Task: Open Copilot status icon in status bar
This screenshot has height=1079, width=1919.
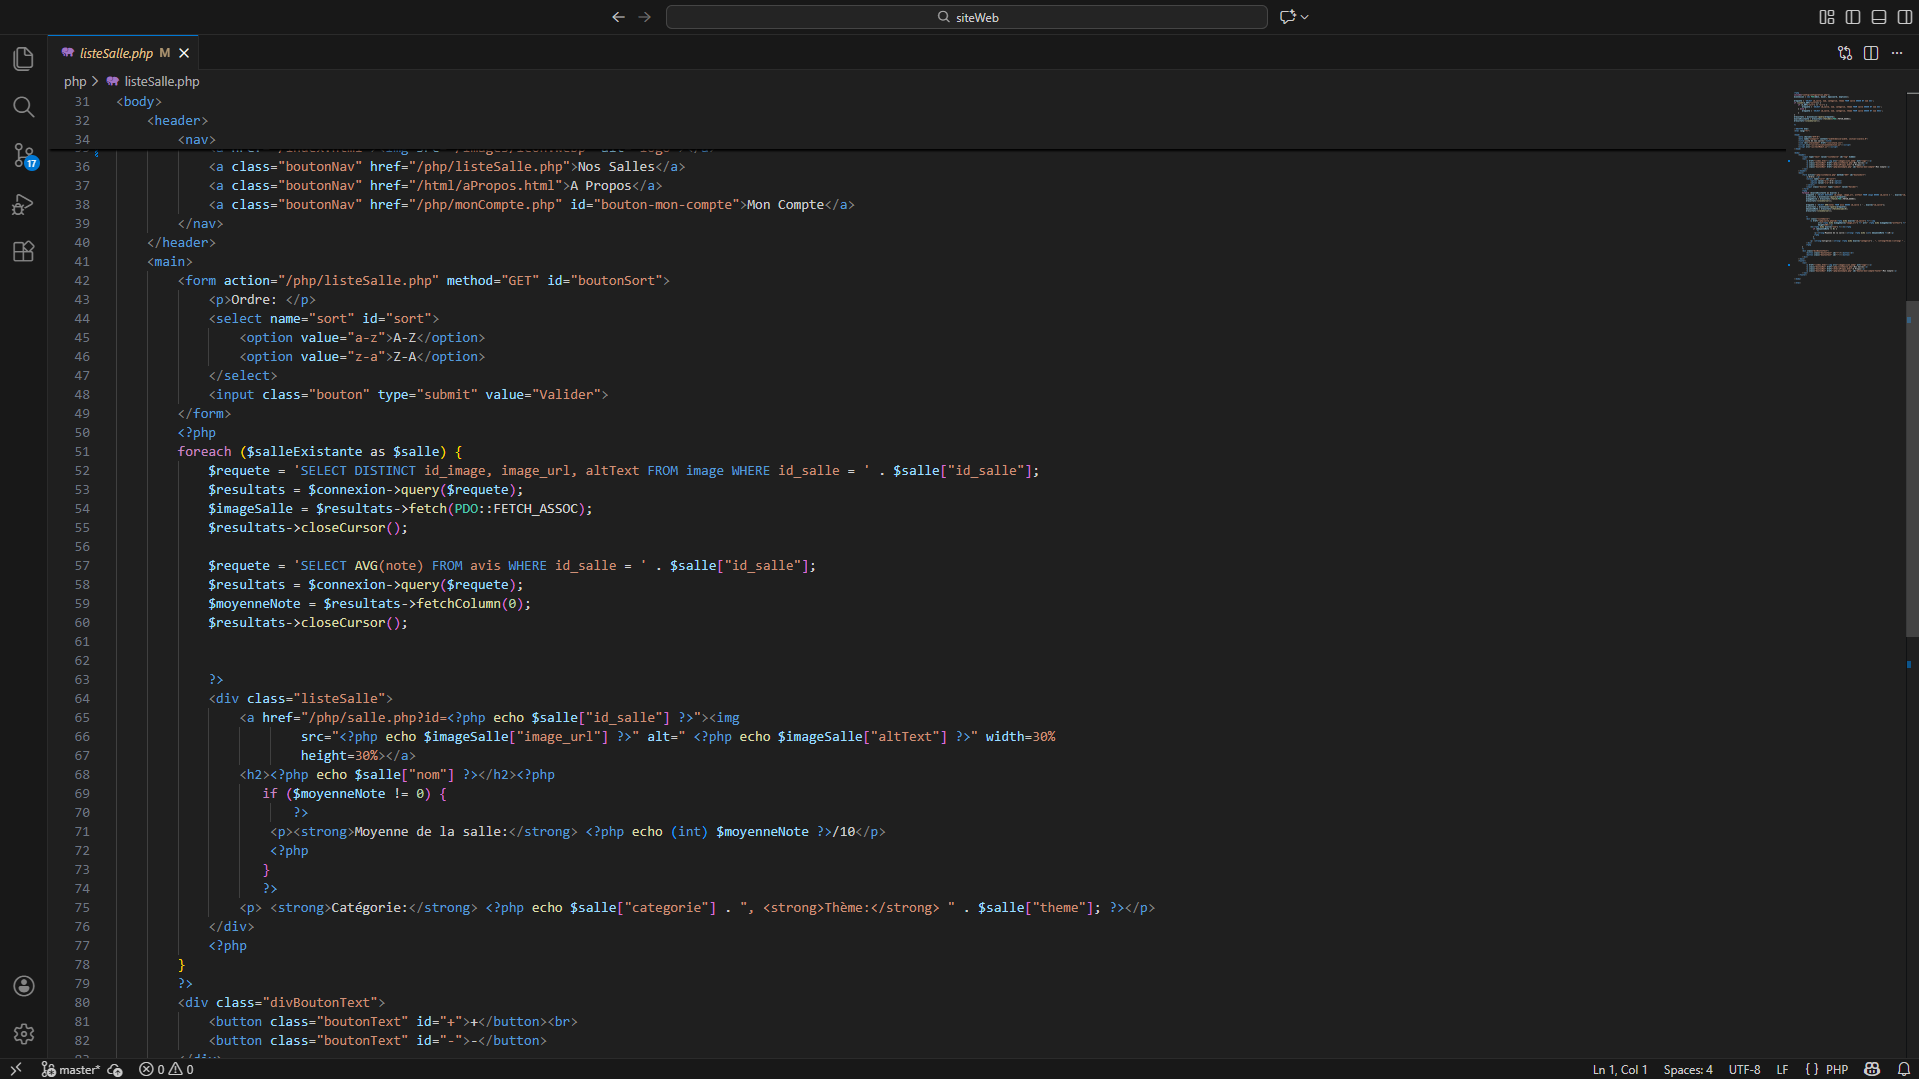Action: pyautogui.click(x=1873, y=1069)
